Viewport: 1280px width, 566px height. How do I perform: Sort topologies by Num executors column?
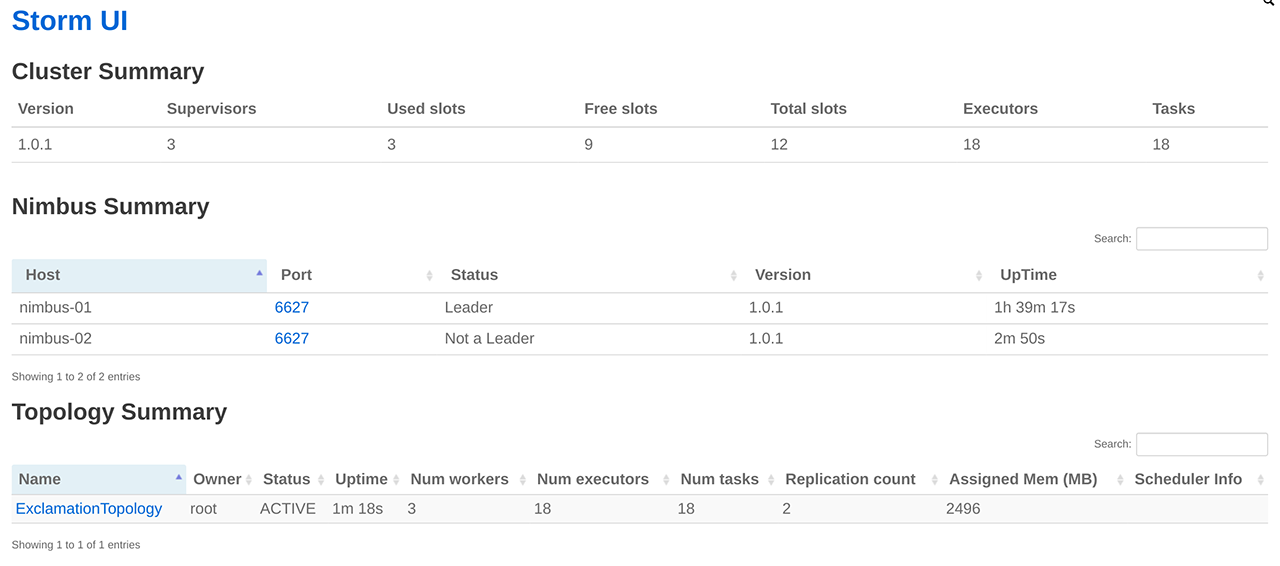(593, 479)
